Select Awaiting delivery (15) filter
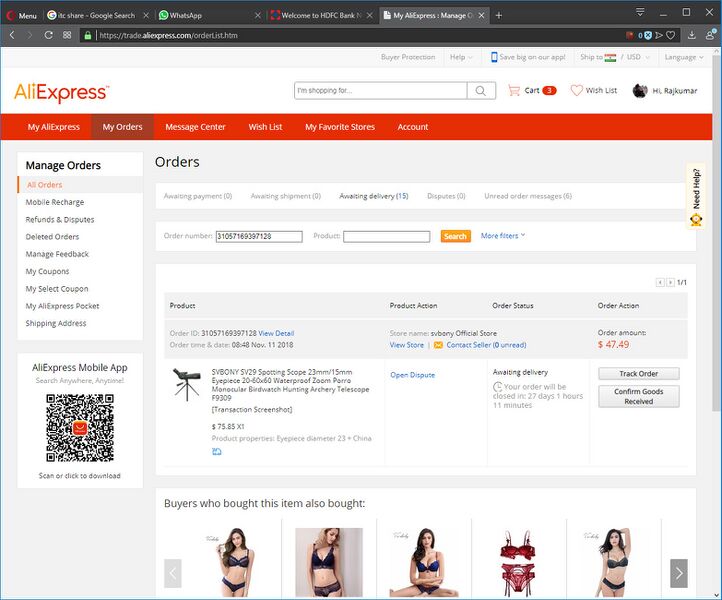 click(x=373, y=196)
